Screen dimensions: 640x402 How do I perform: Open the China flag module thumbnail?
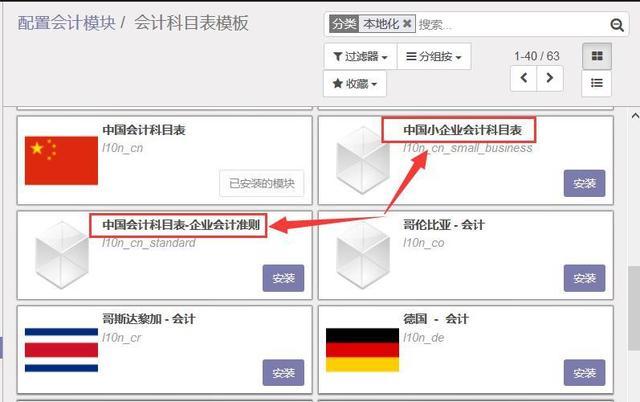coord(61,160)
